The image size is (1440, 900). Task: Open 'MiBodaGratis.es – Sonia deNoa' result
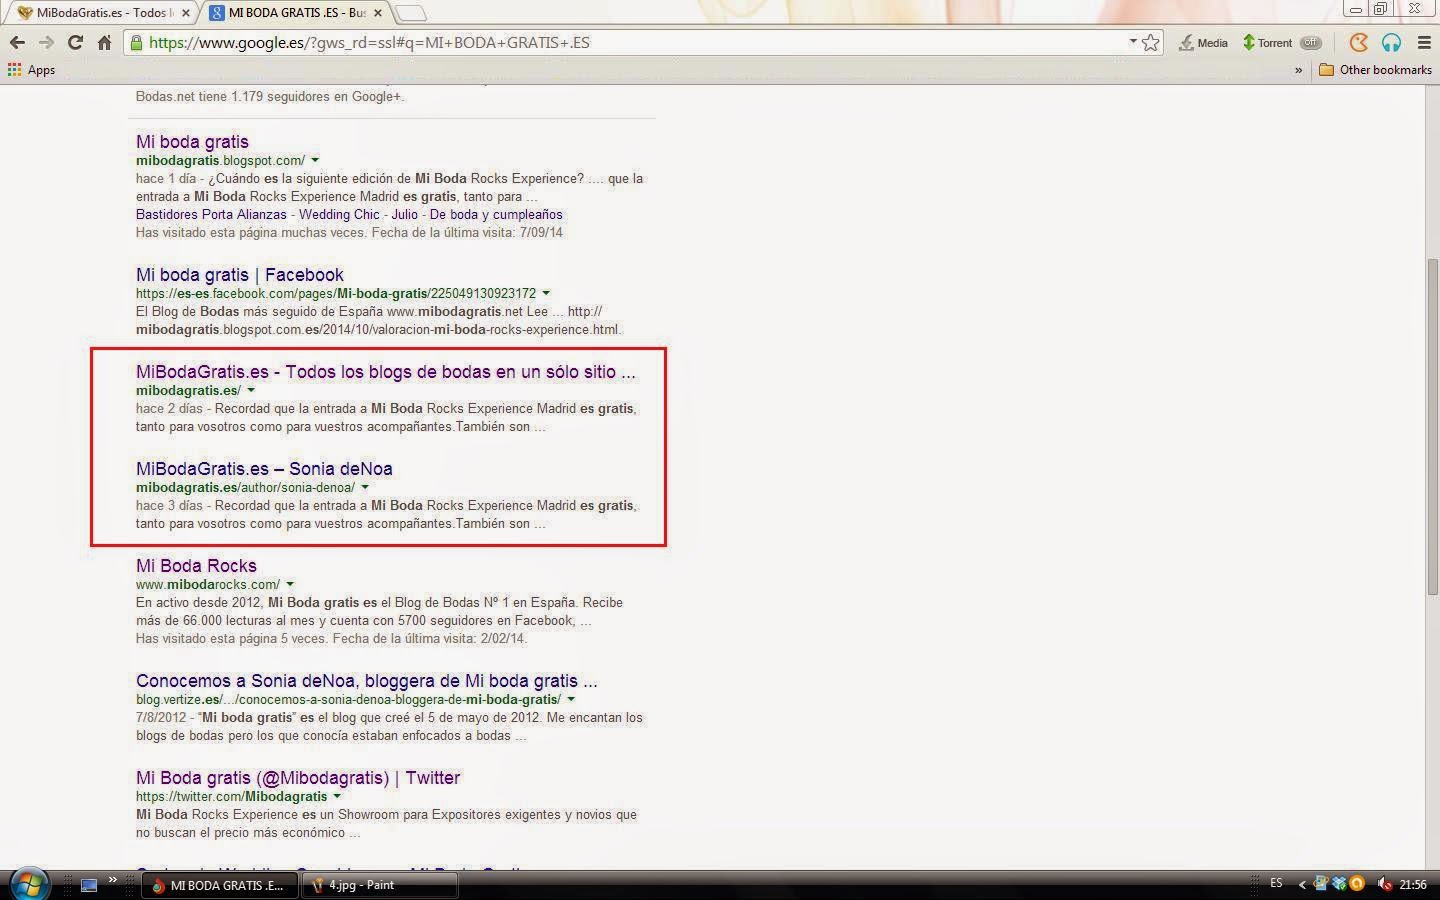coord(264,469)
